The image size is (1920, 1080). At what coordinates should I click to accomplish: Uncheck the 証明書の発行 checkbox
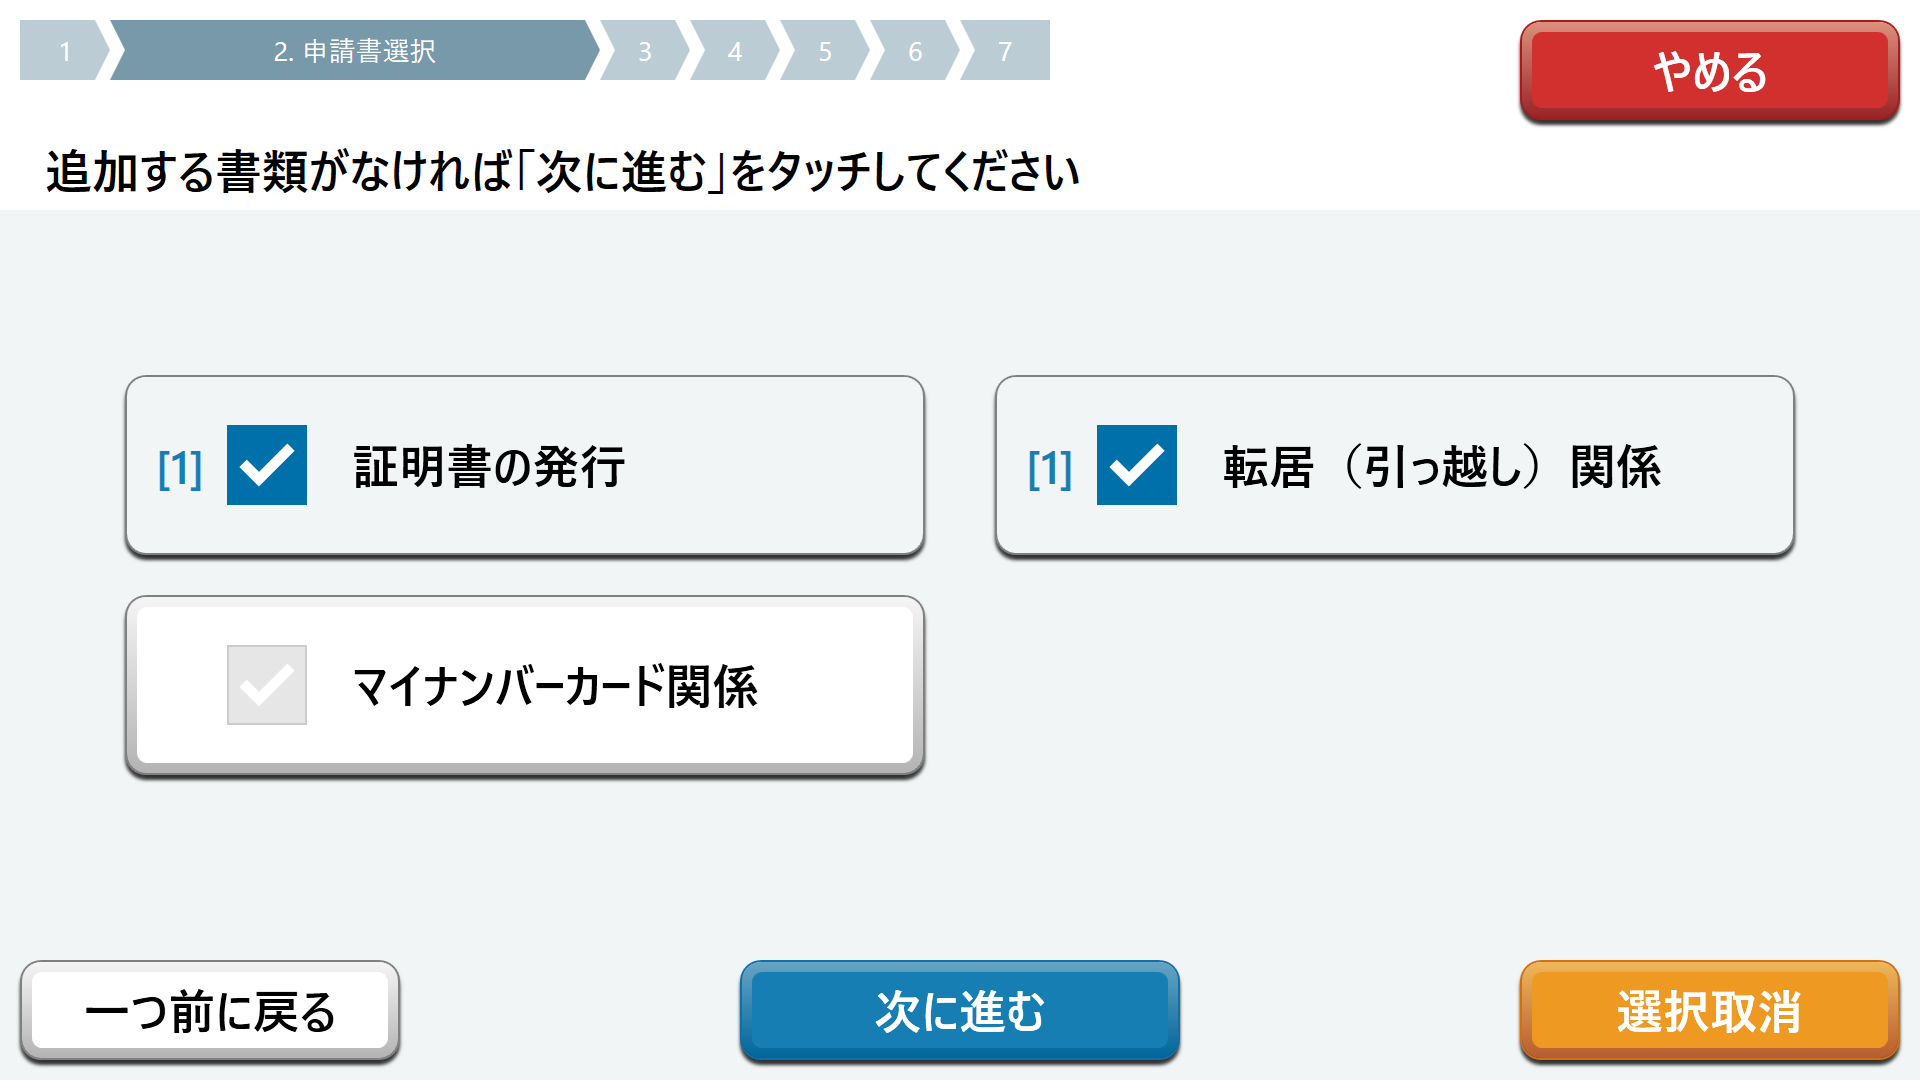(x=266, y=464)
